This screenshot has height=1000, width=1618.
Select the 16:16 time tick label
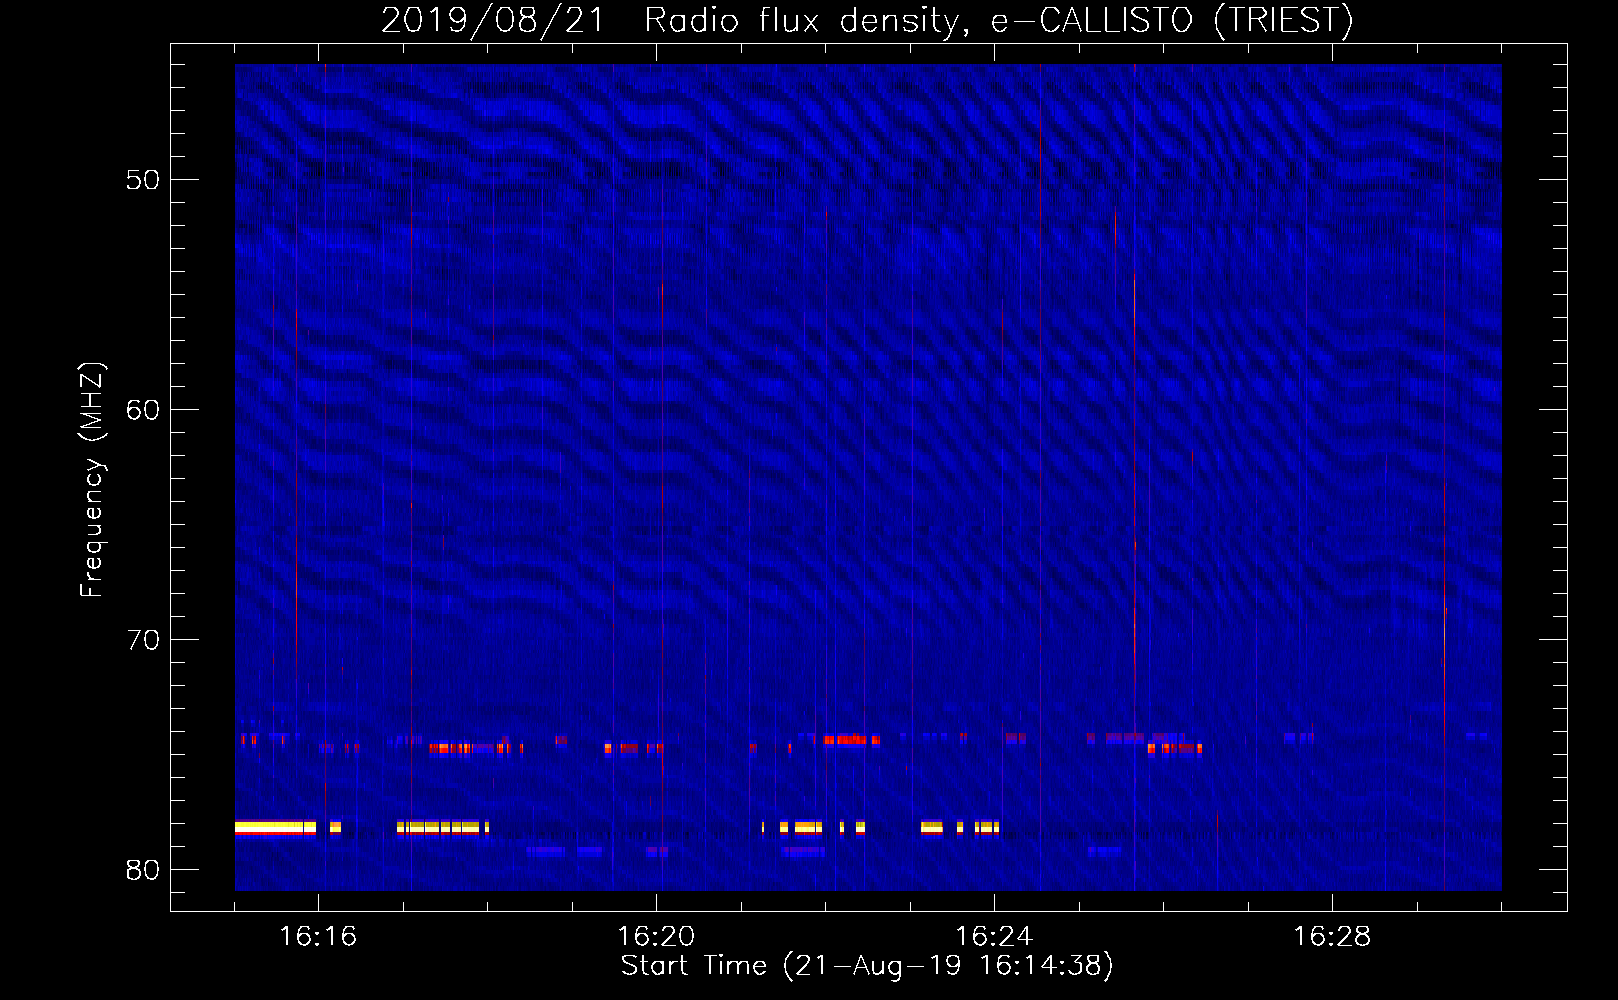point(318,936)
